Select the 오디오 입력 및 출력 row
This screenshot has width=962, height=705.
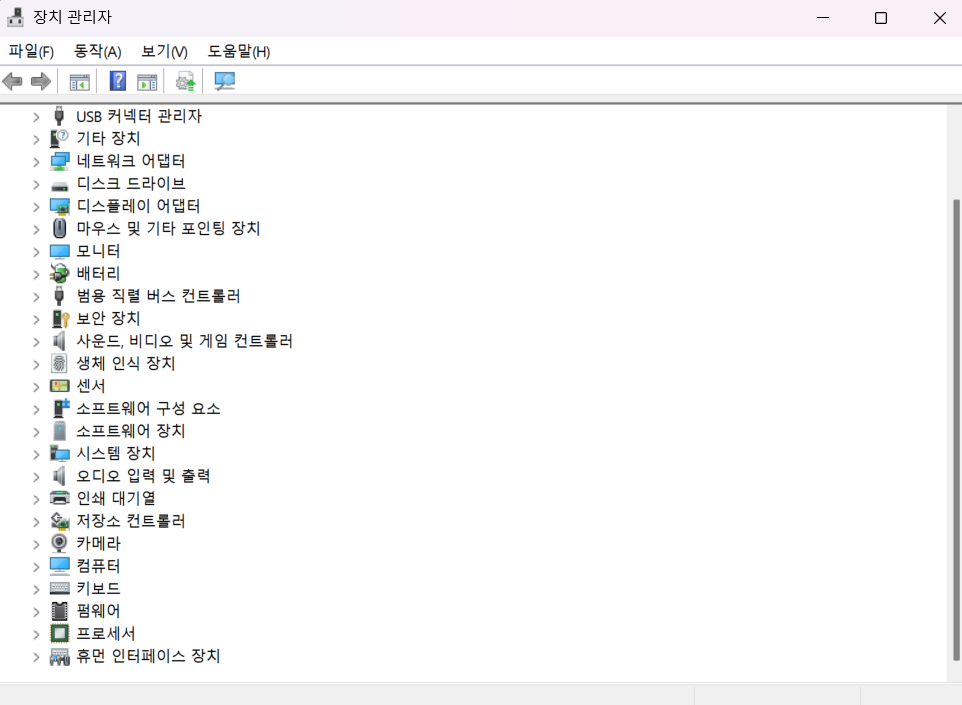[143, 476]
